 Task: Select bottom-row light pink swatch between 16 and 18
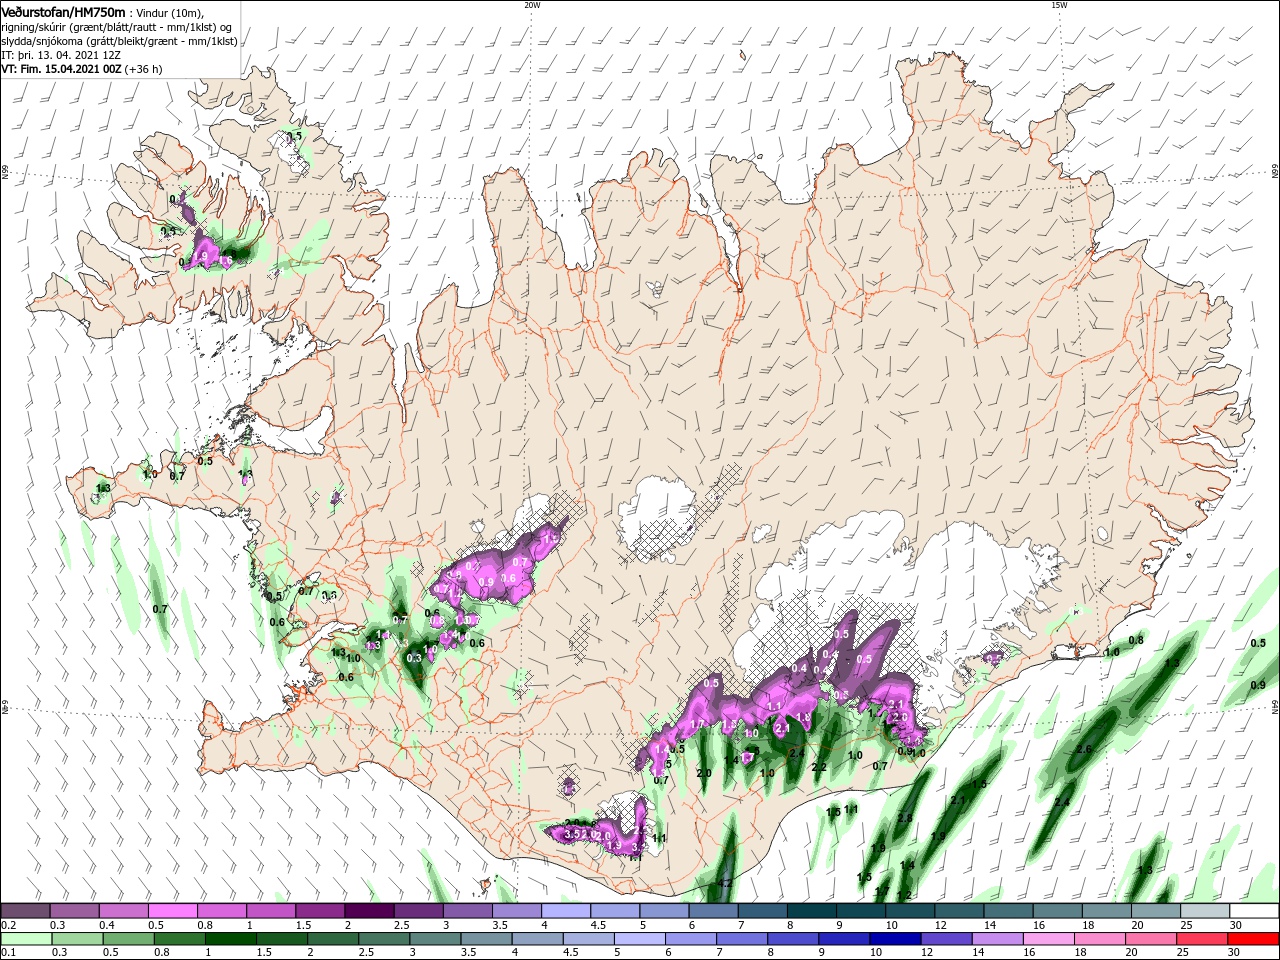[1051, 939]
